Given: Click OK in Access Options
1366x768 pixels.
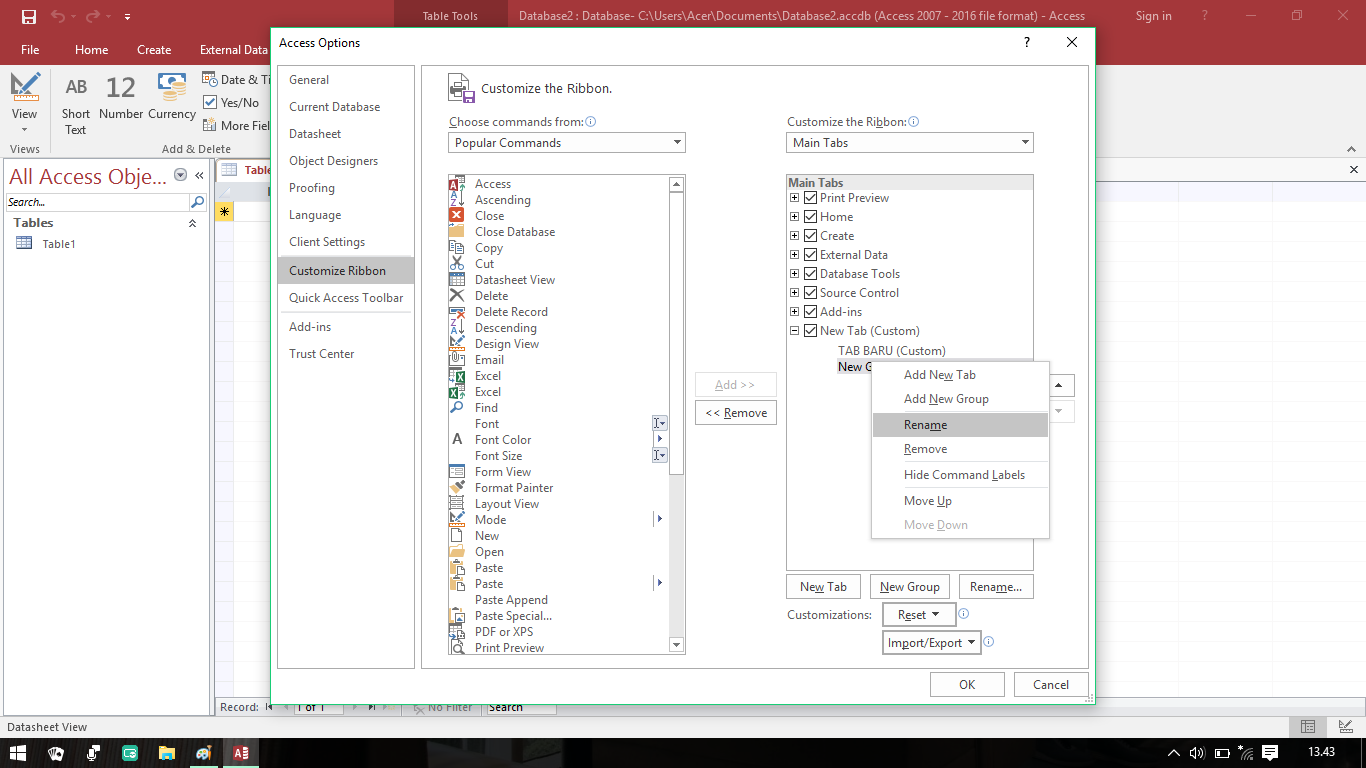Looking at the screenshot, I should tap(967, 685).
